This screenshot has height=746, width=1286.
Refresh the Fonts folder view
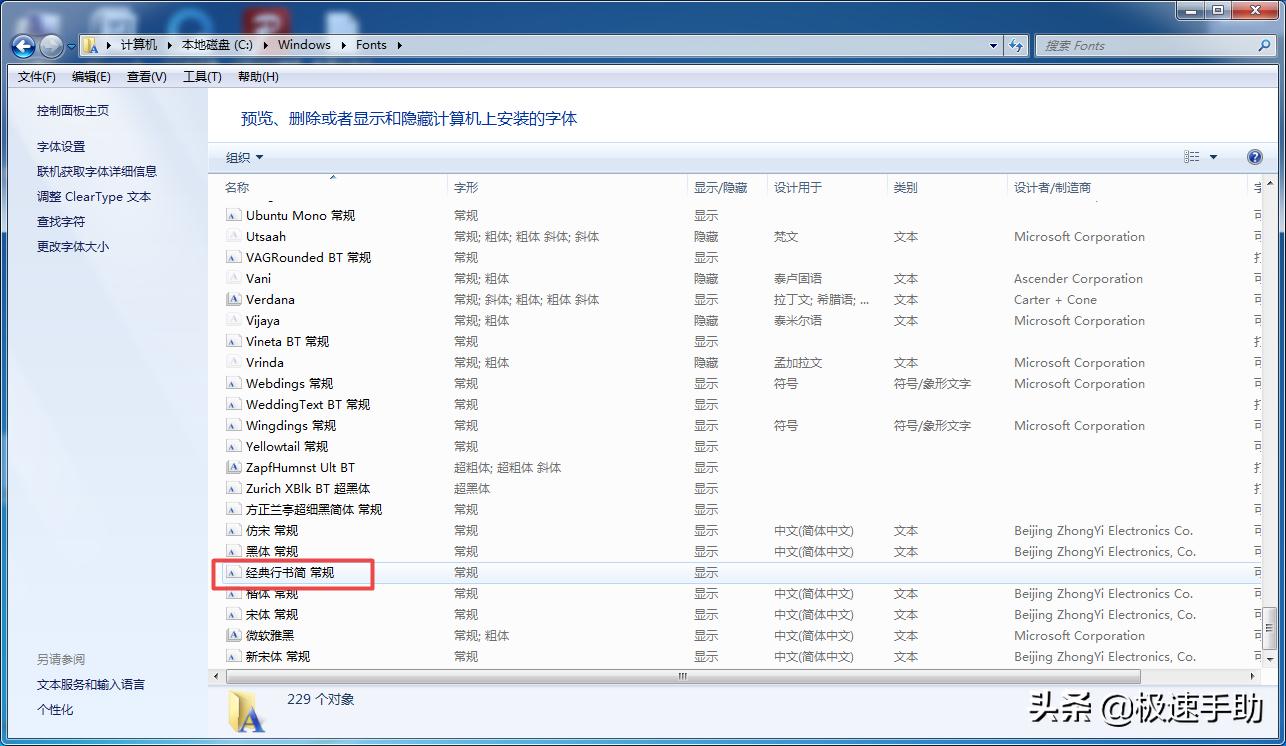[x=1016, y=45]
